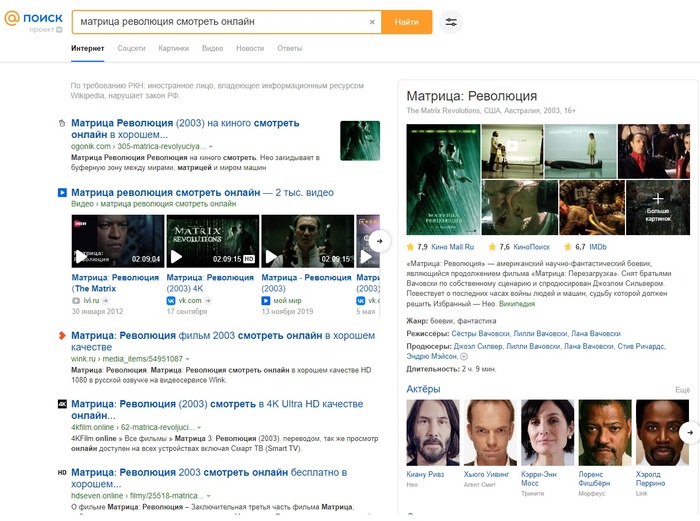Play the Matrix Revolutions 4K vk.com video
This screenshot has width=700, height=521.
click(212, 241)
